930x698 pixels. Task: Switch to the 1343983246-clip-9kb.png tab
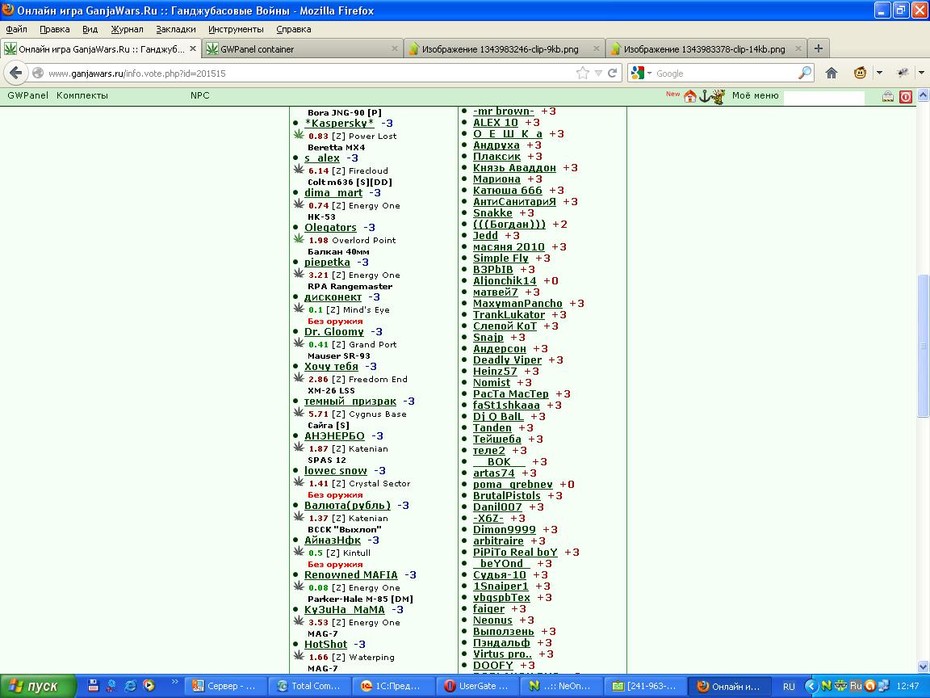[x=504, y=49]
